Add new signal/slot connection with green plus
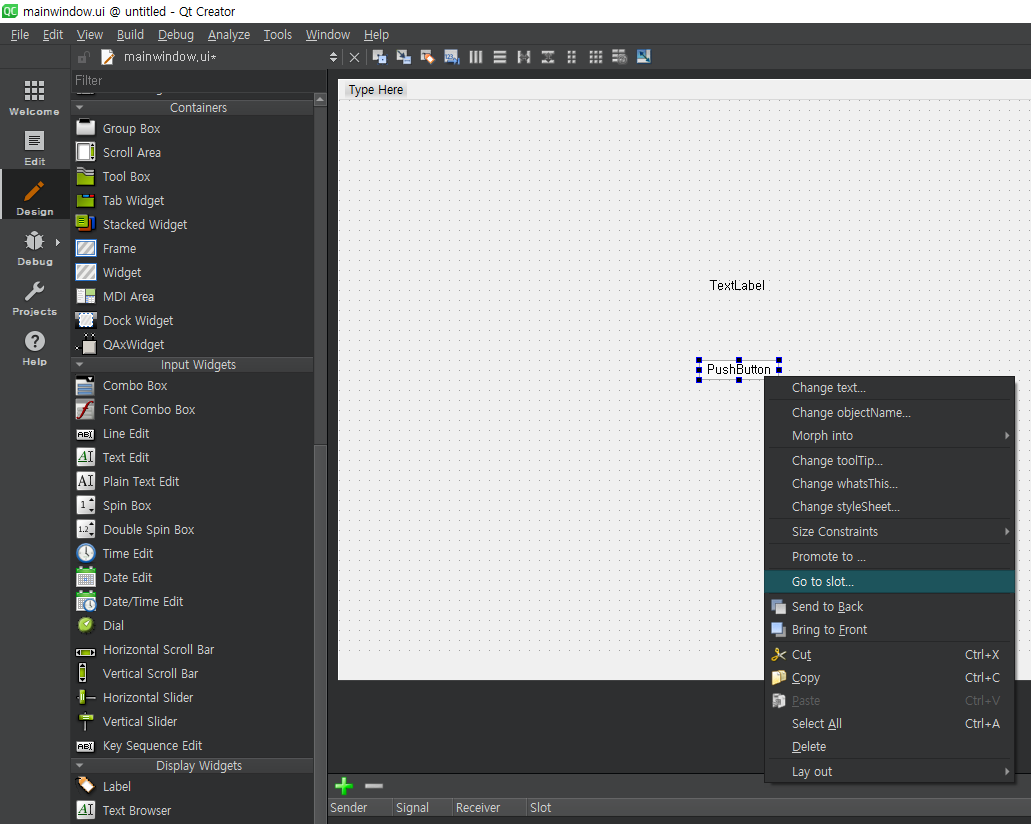The image size is (1031, 824). click(x=344, y=786)
